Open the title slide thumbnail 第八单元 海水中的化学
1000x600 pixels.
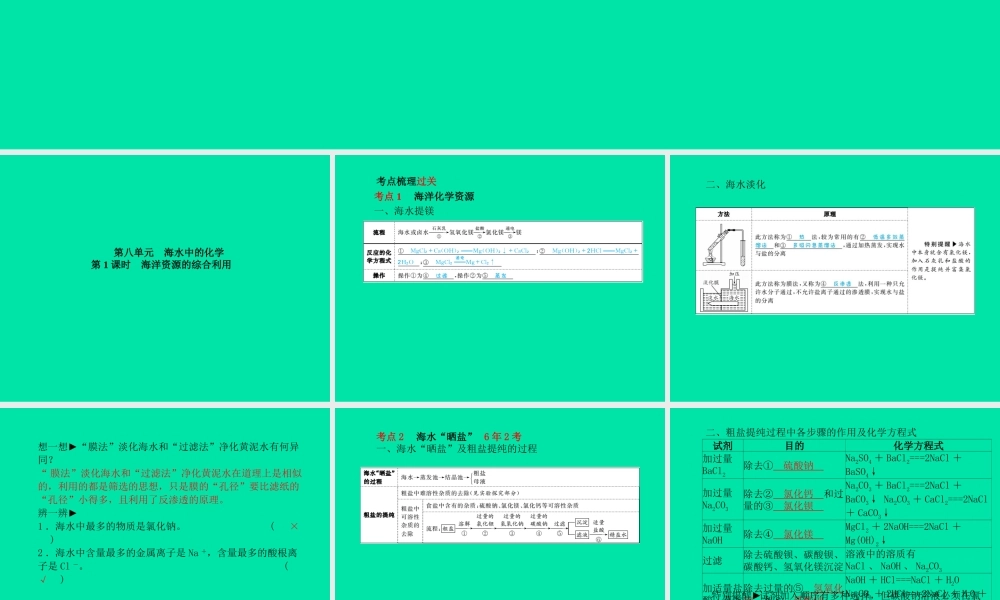165,278
